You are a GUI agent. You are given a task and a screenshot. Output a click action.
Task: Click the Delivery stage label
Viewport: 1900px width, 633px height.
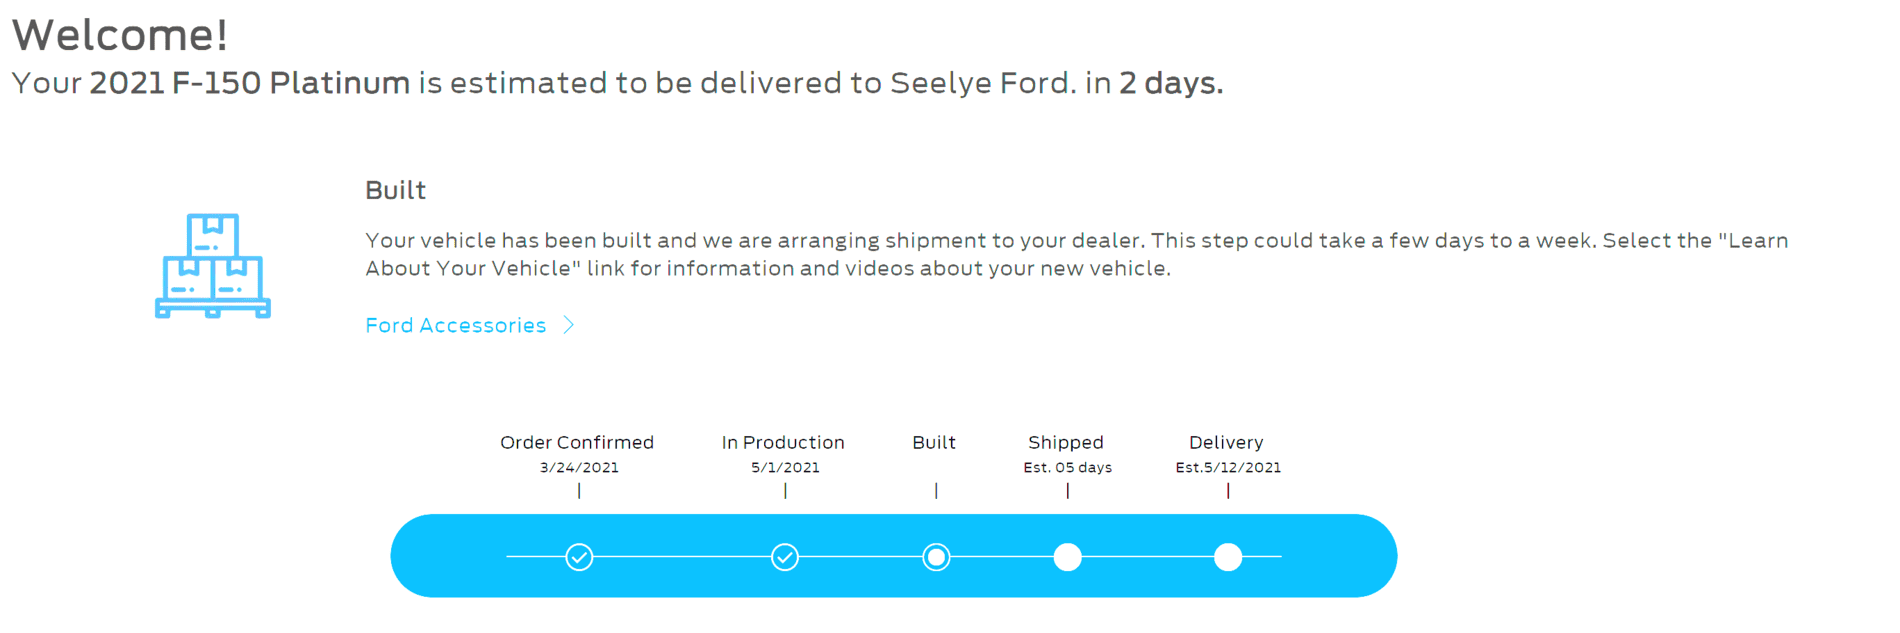tap(1226, 442)
